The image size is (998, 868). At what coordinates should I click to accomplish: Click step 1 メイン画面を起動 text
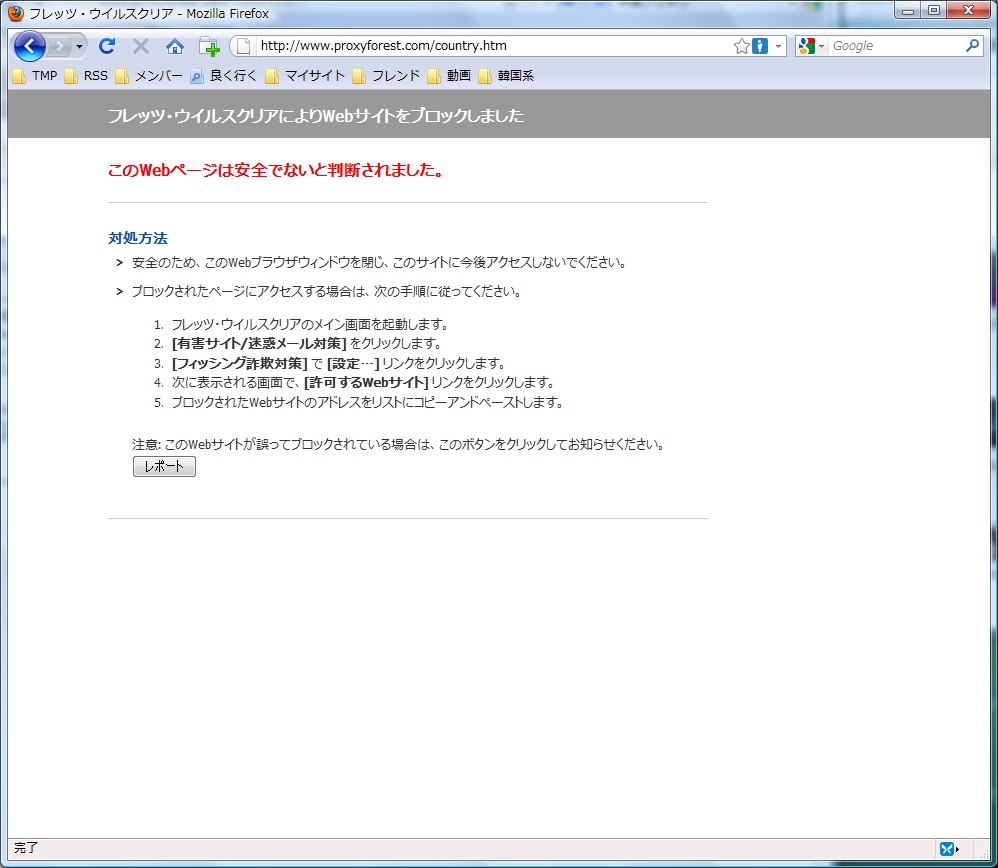click(310, 325)
